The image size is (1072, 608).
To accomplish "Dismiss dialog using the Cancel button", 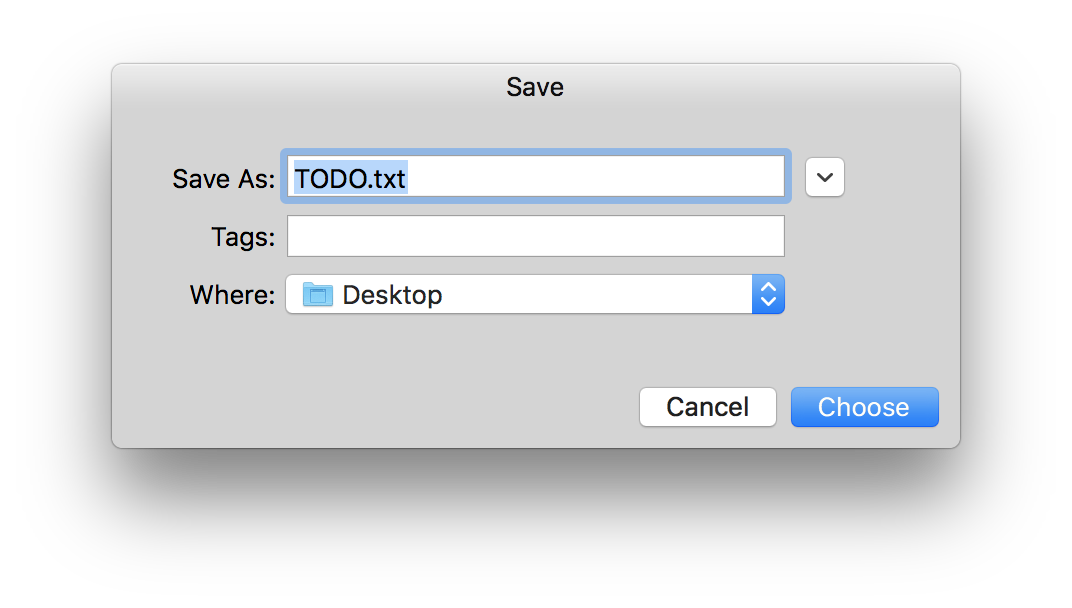I will (708, 407).
